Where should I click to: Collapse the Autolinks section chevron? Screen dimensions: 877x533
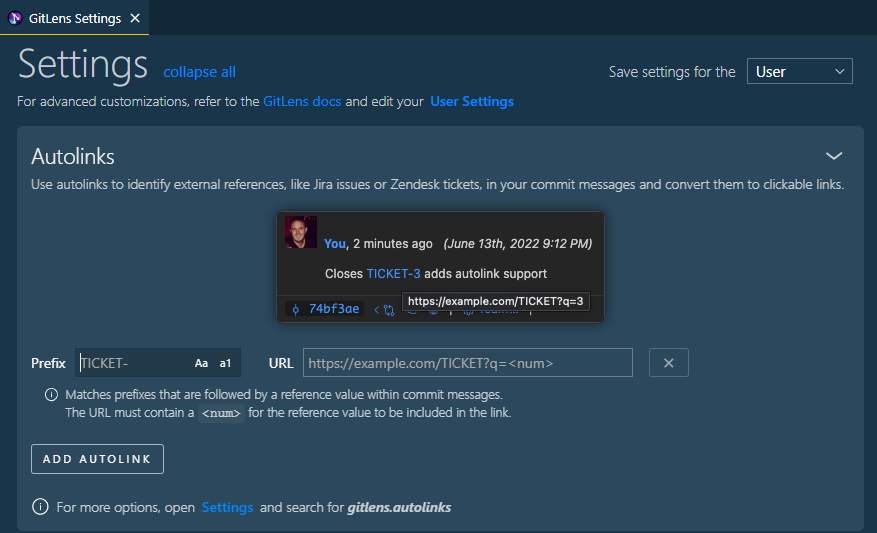coord(834,156)
